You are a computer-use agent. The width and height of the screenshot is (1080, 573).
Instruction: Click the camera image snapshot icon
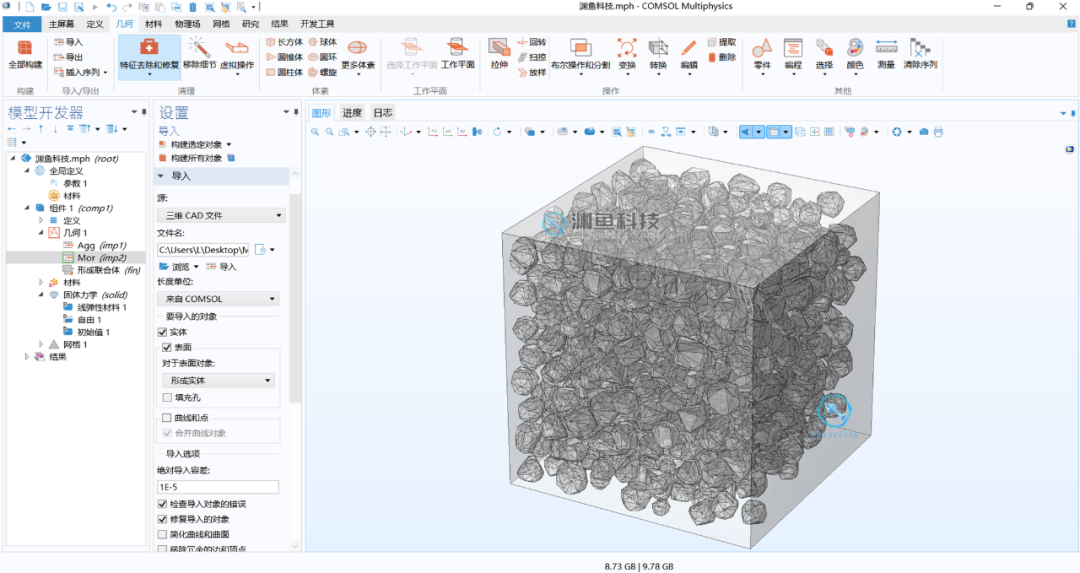[924, 132]
